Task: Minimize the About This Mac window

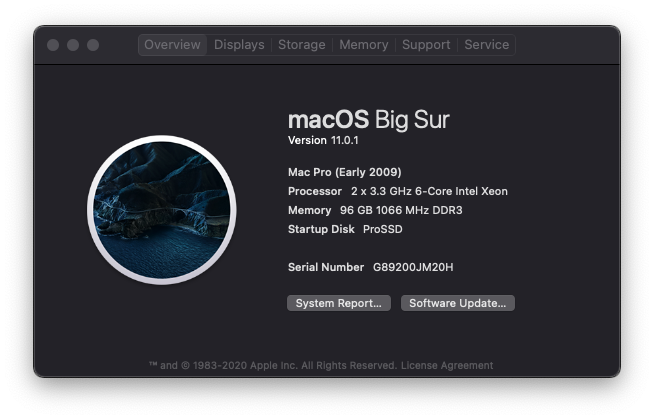Action: point(73,45)
